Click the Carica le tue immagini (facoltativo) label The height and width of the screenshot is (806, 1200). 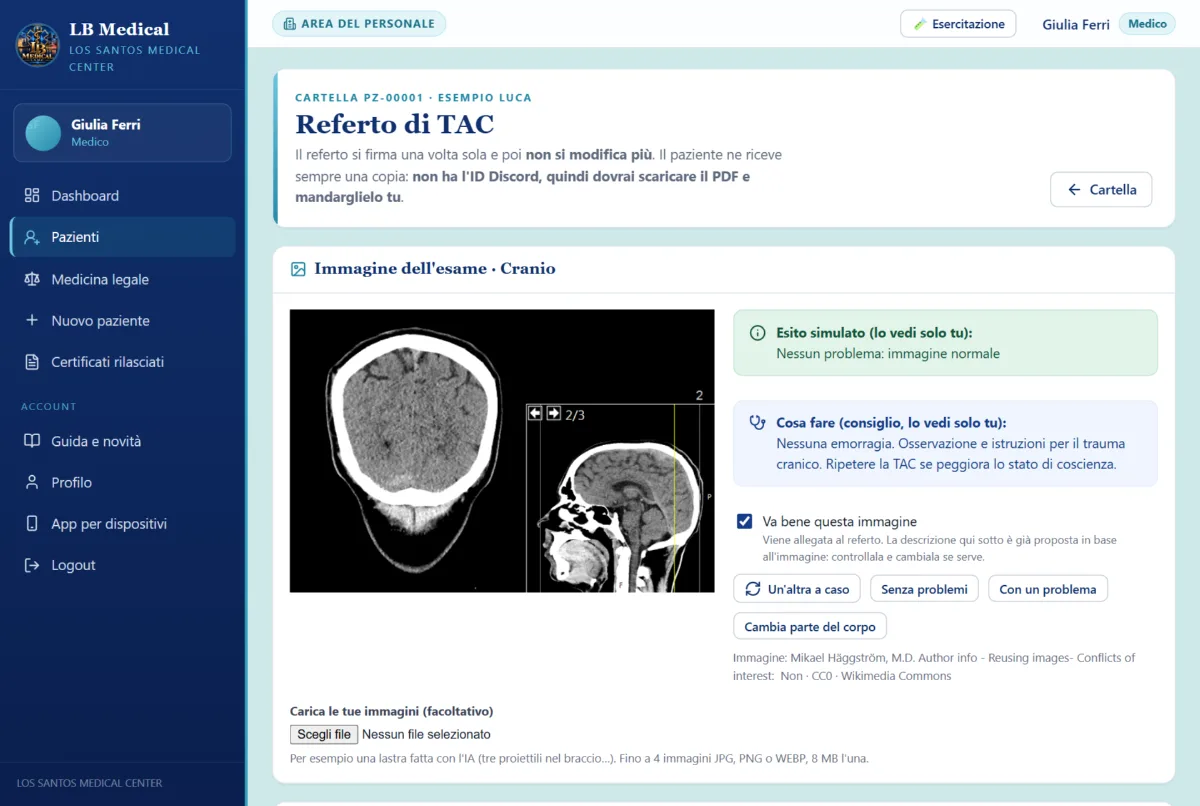tap(392, 711)
